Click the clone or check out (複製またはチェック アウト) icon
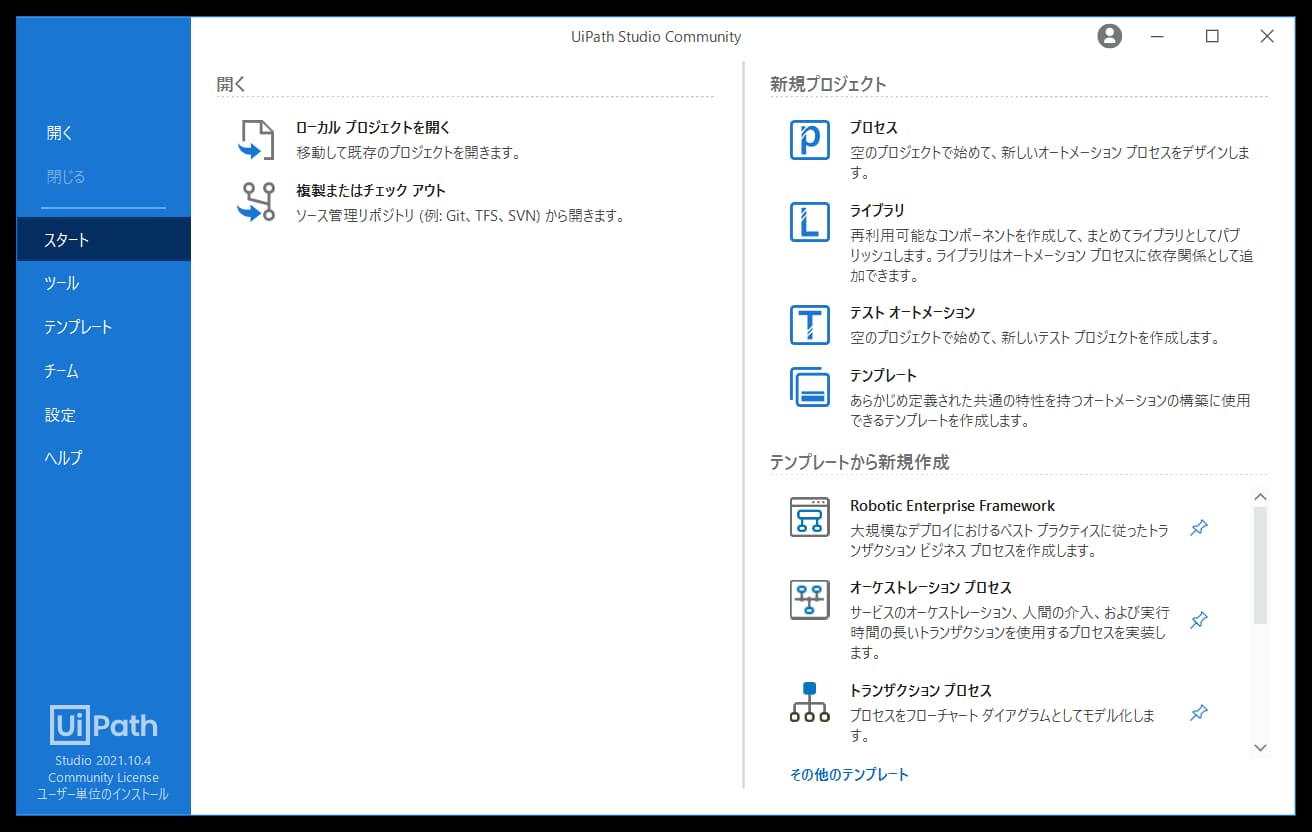 tap(256, 202)
